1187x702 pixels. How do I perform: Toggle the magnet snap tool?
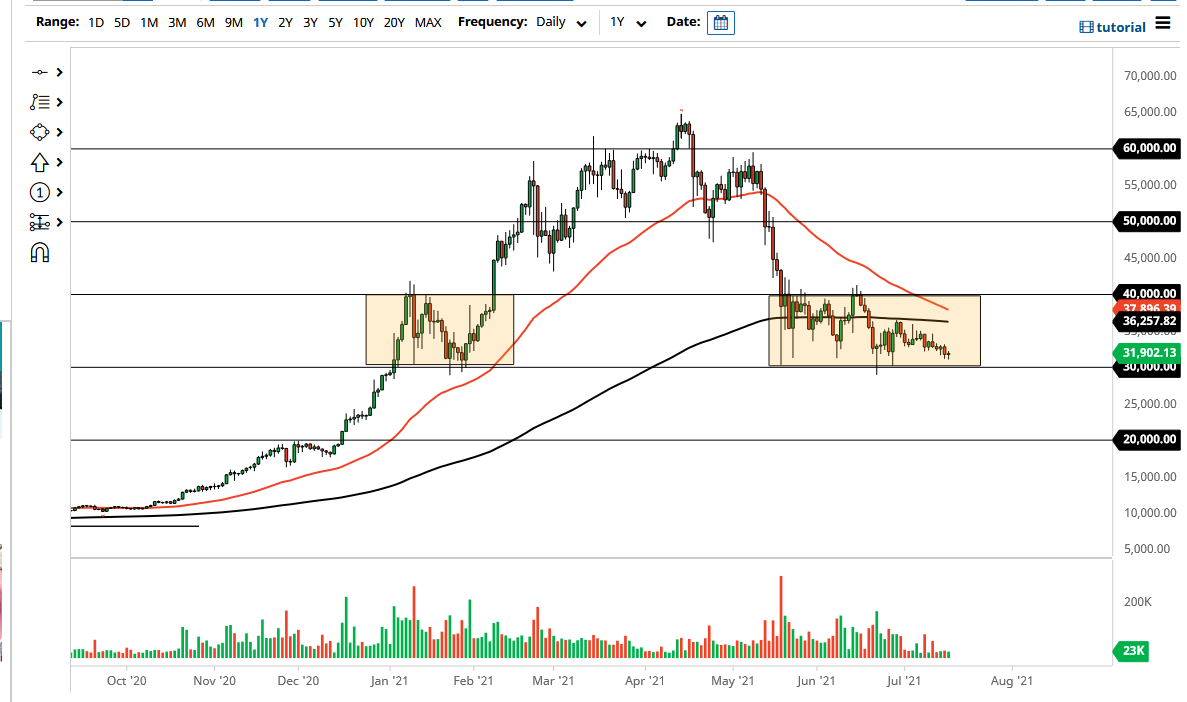pos(40,251)
